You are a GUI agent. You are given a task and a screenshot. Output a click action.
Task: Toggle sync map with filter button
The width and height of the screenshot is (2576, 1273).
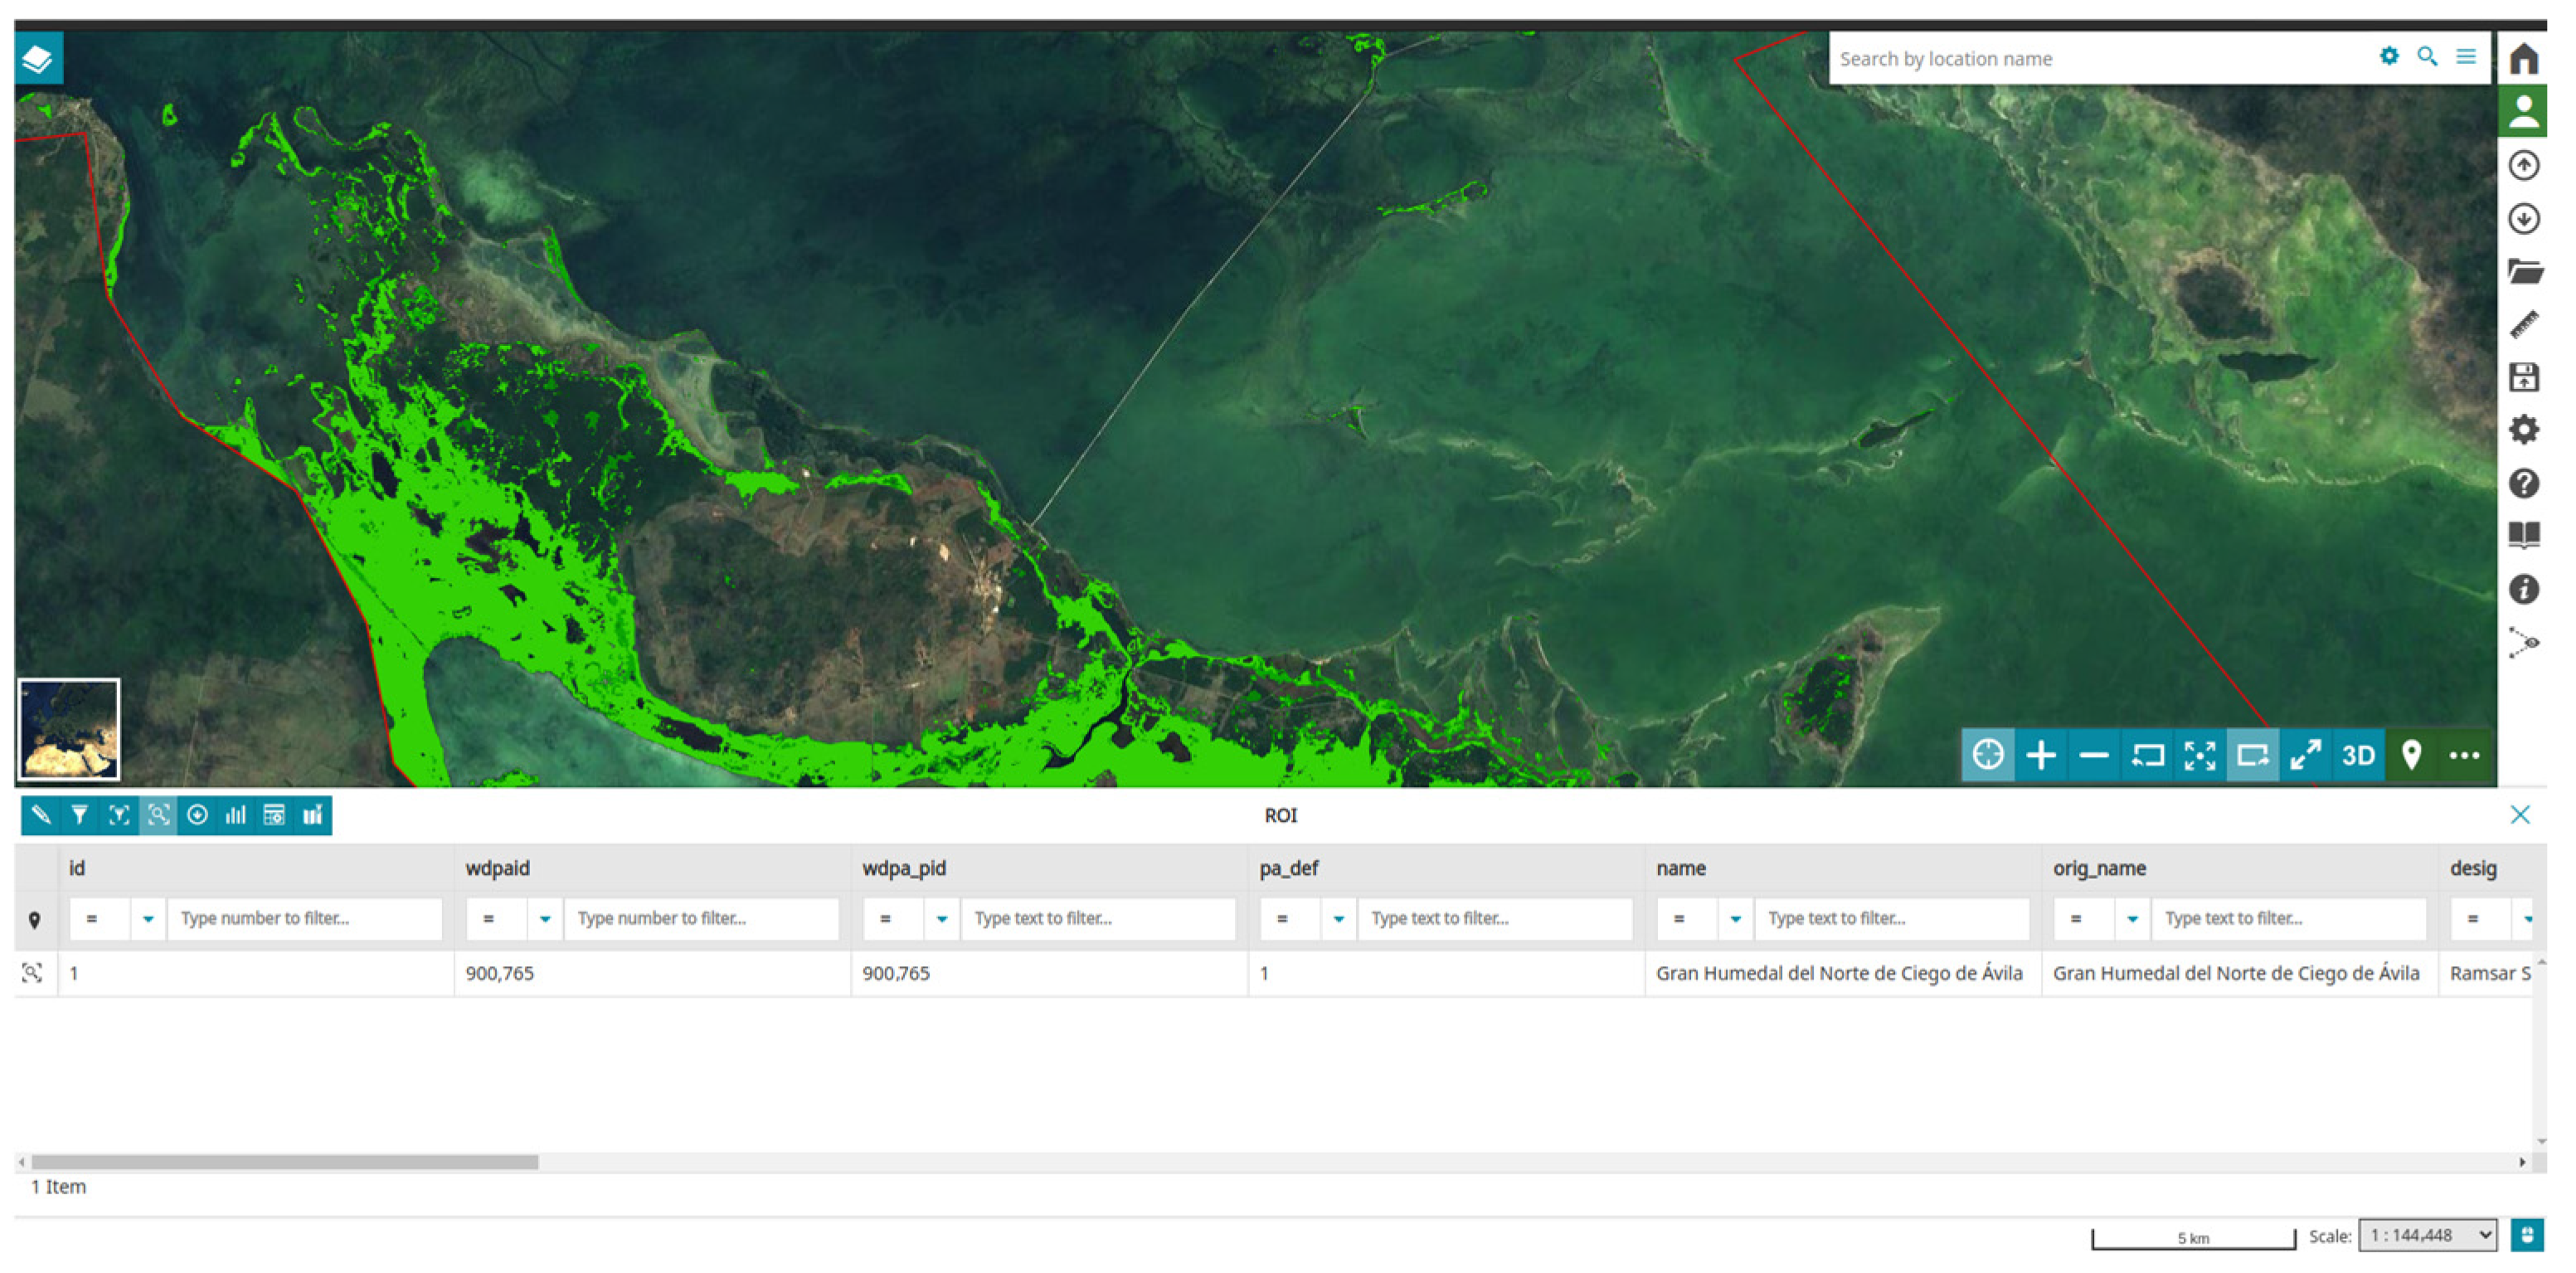point(119,815)
